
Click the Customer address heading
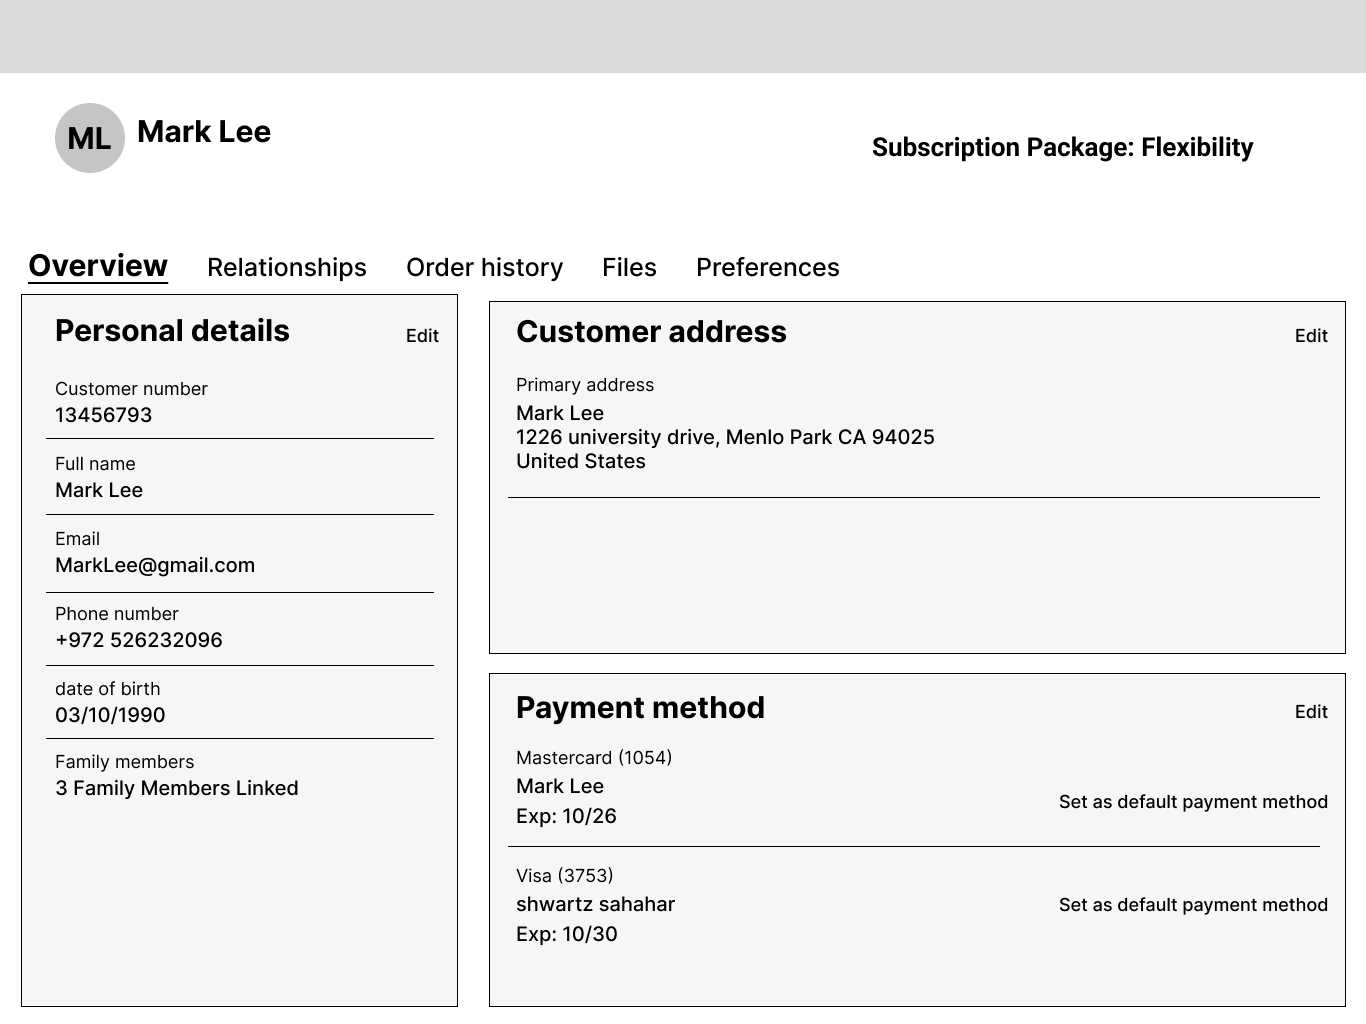[x=651, y=332]
